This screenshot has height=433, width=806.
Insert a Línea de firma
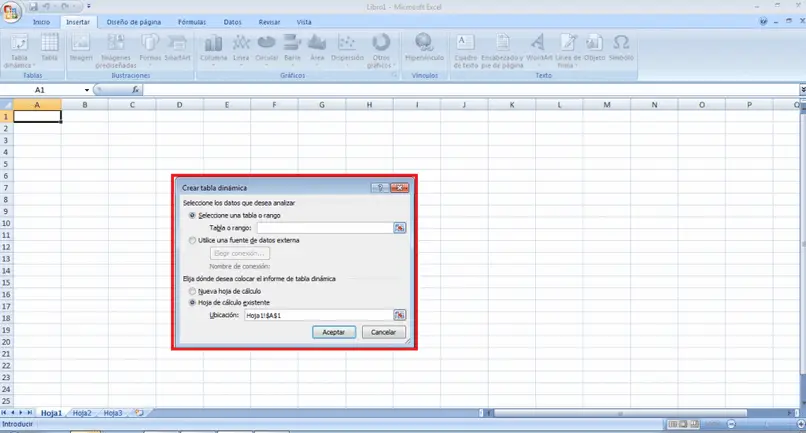(x=567, y=51)
